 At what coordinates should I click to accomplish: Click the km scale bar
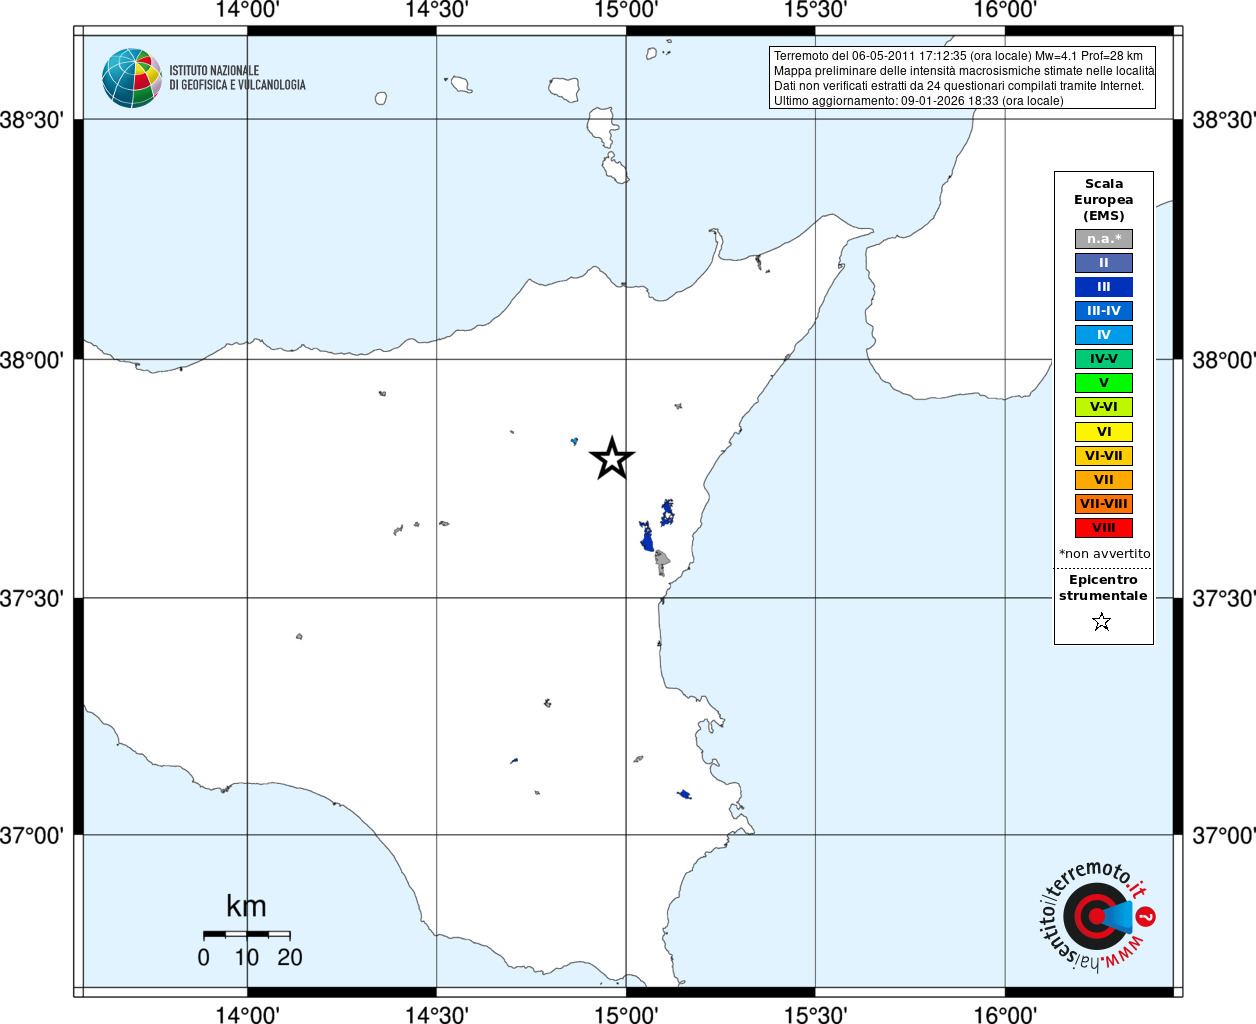(247, 935)
